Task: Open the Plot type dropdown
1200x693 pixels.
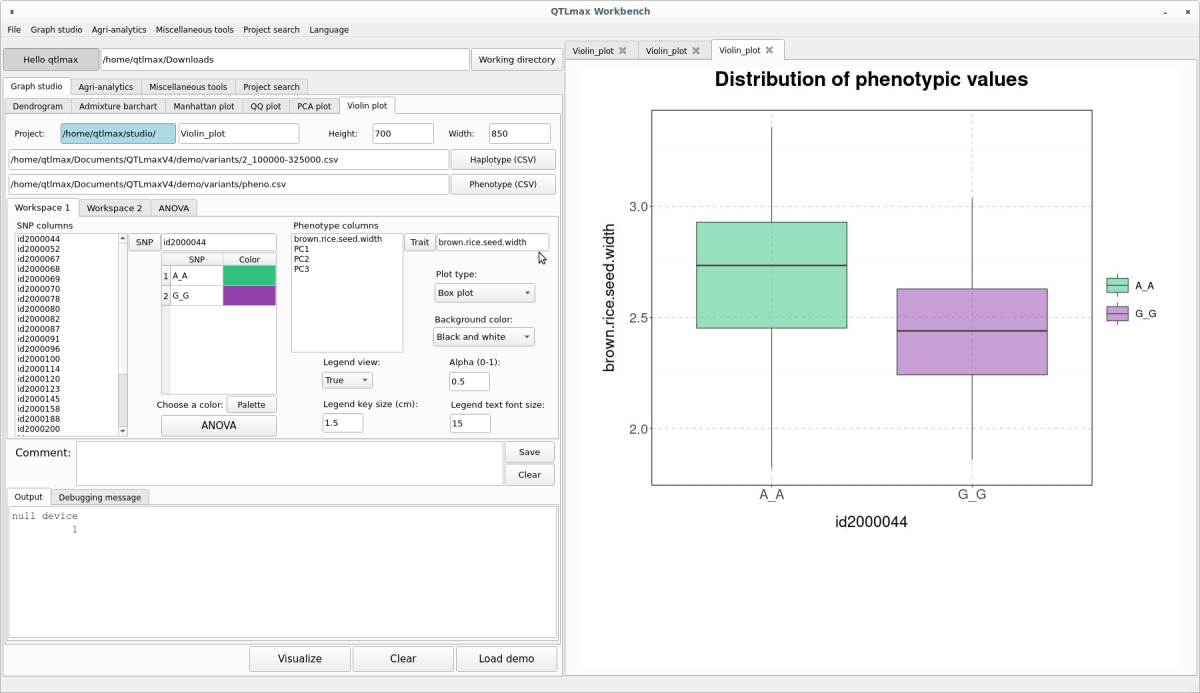Action: [x=485, y=293]
